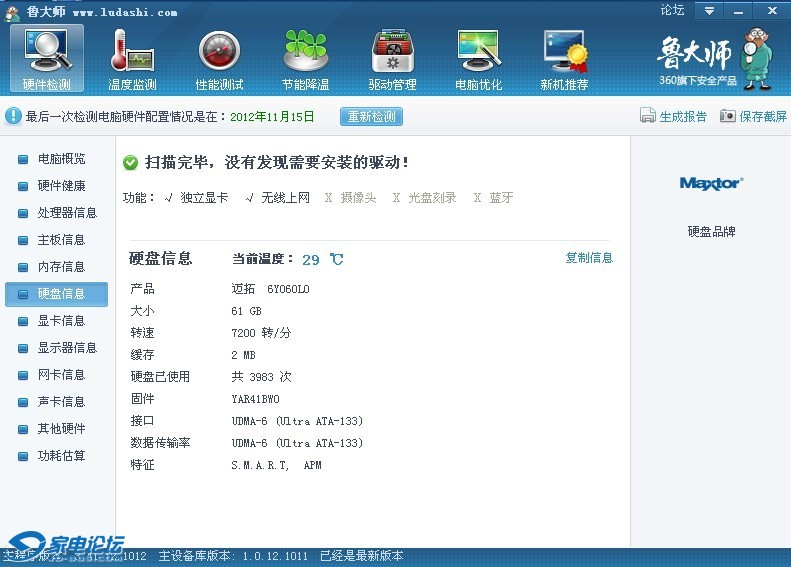The height and width of the screenshot is (567, 791).
Task: Open the 新机推荐 new PC recommendation icon
Action: [x=564, y=52]
